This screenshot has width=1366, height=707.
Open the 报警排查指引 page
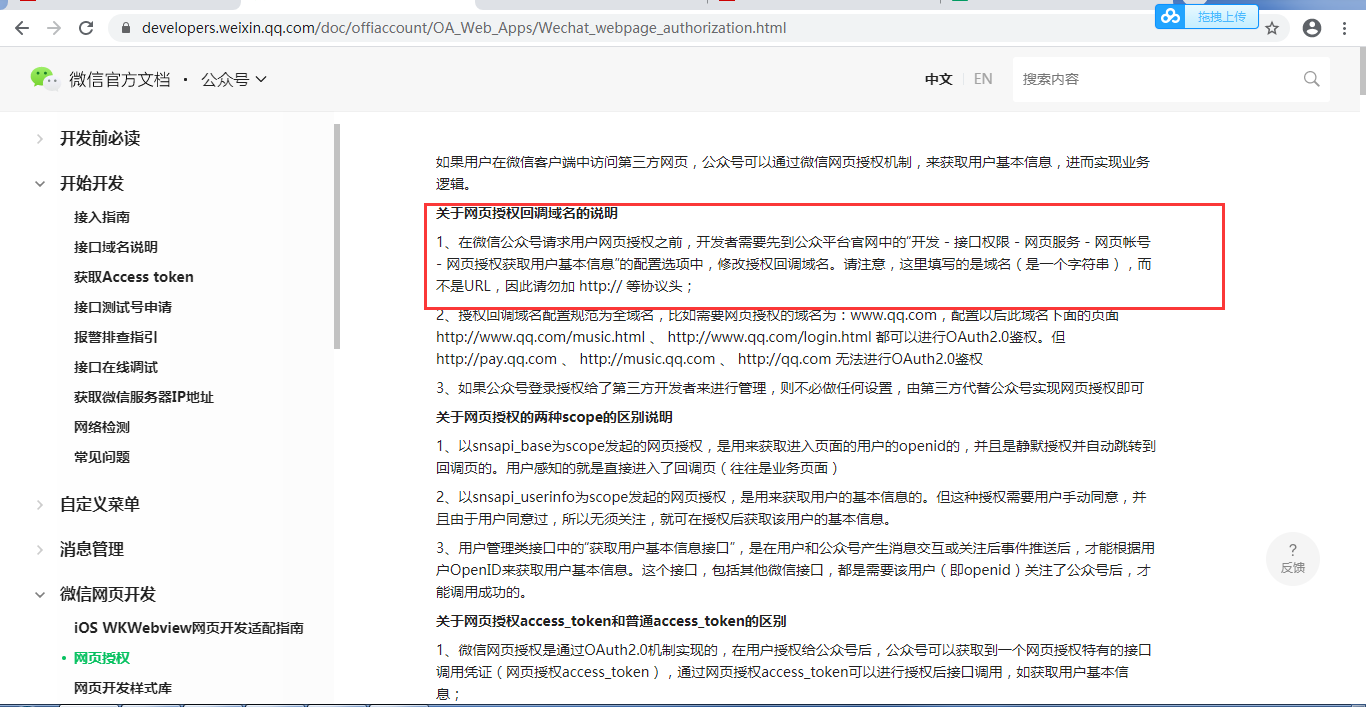tap(116, 337)
